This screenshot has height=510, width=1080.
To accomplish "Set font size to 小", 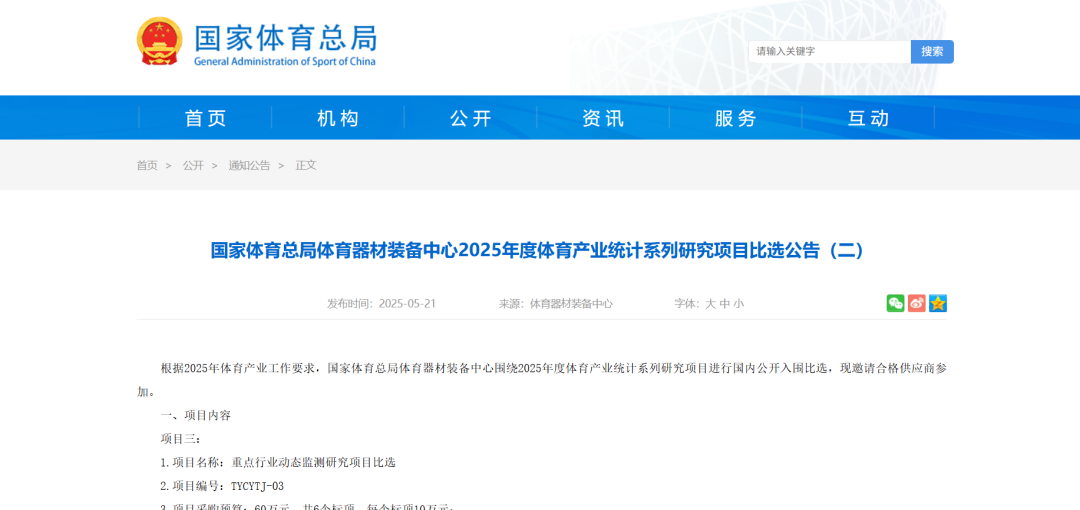I will [x=738, y=304].
